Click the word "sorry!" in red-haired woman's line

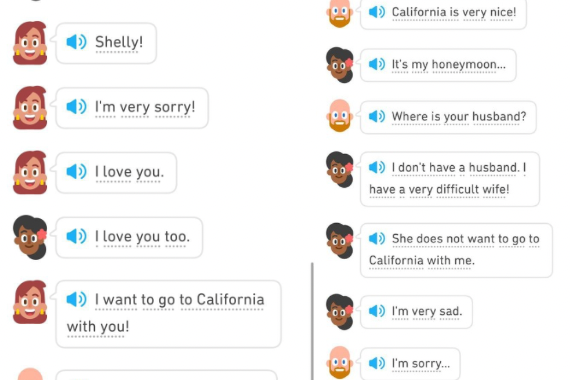(x=174, y=107)
